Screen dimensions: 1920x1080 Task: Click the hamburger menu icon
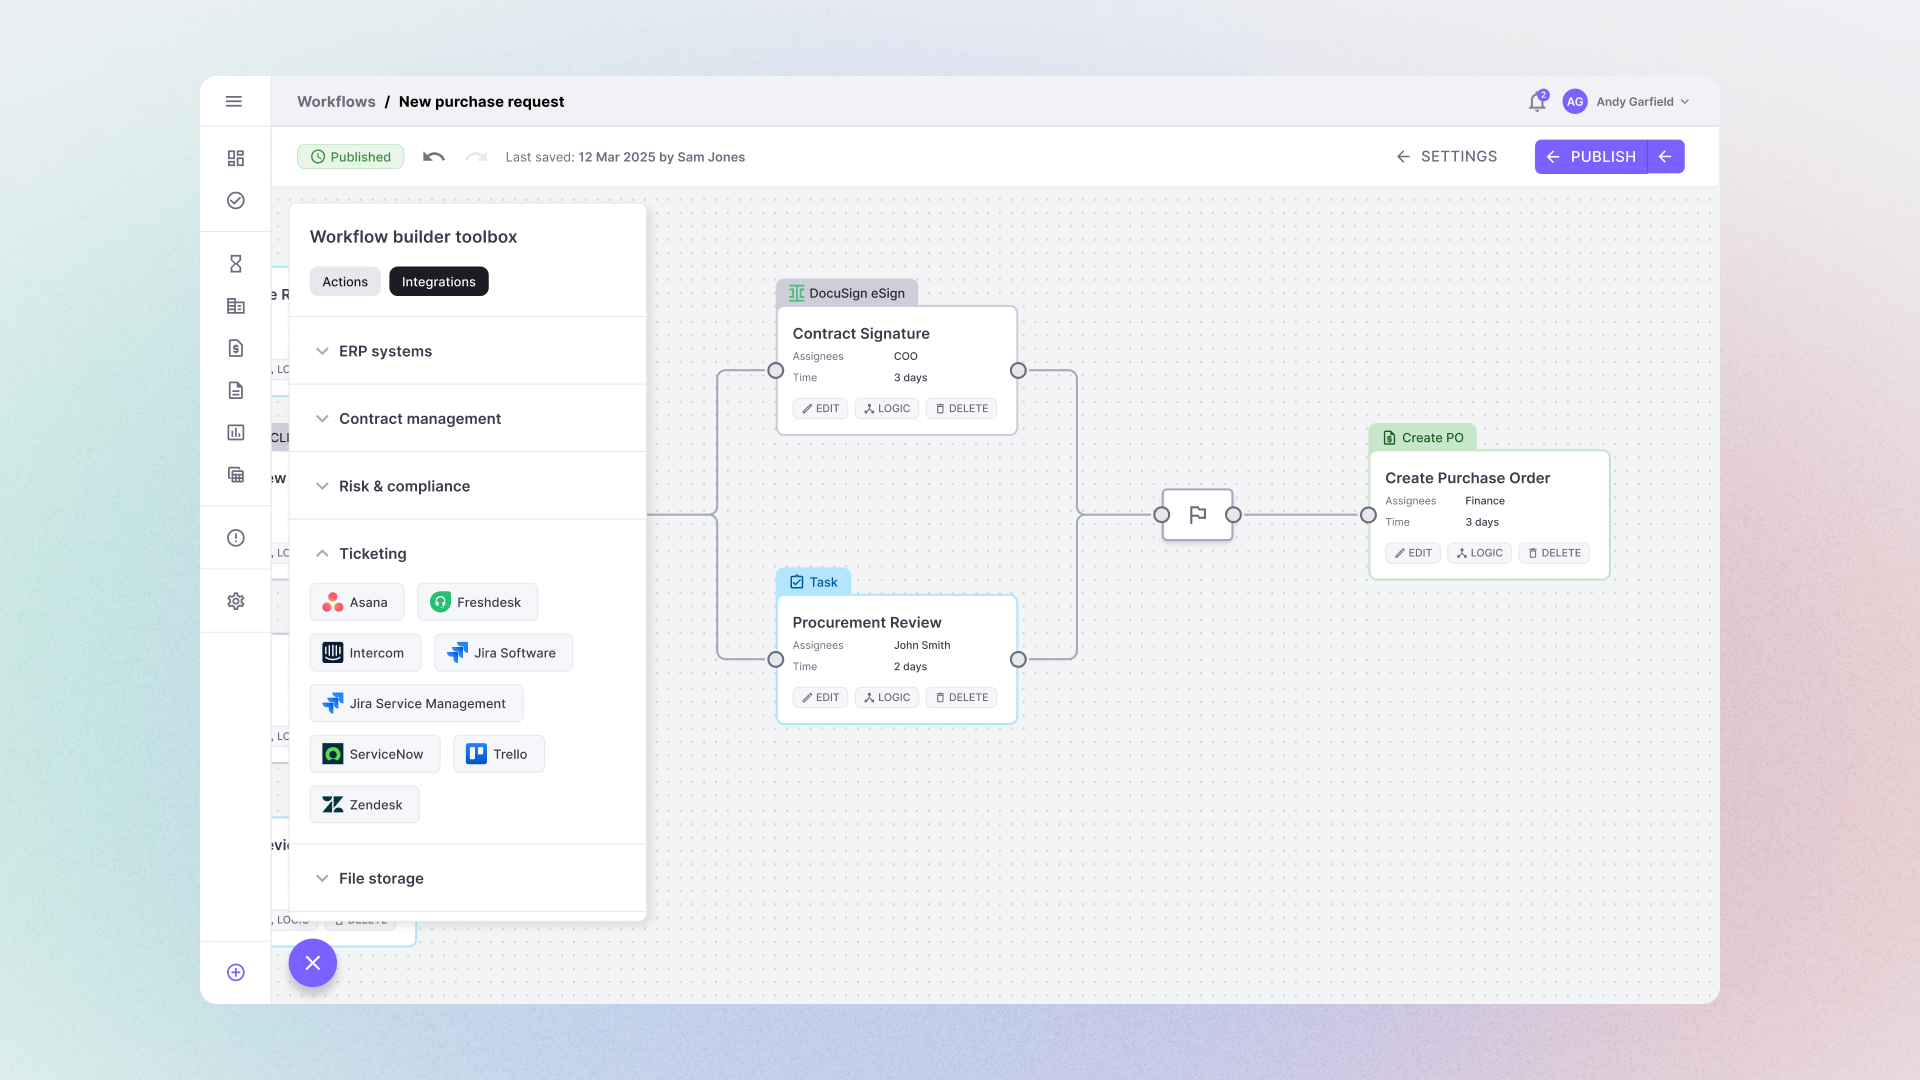(x=234, y=101)
